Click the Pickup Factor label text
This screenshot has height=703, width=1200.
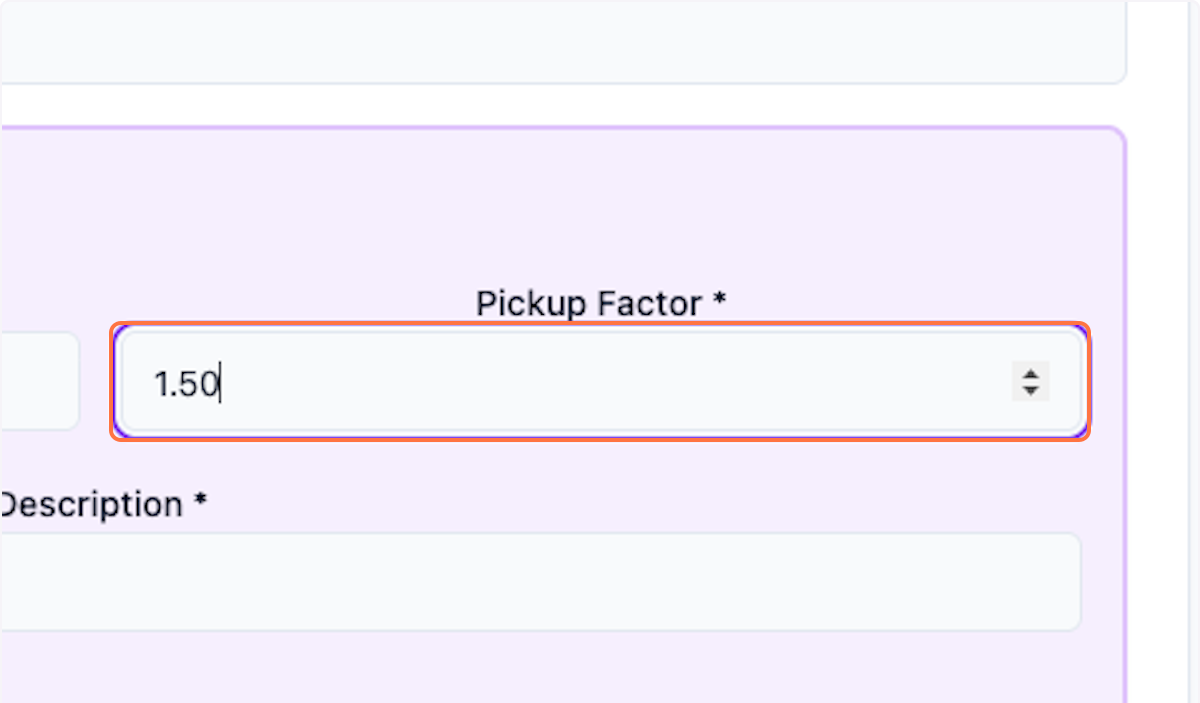588,303
